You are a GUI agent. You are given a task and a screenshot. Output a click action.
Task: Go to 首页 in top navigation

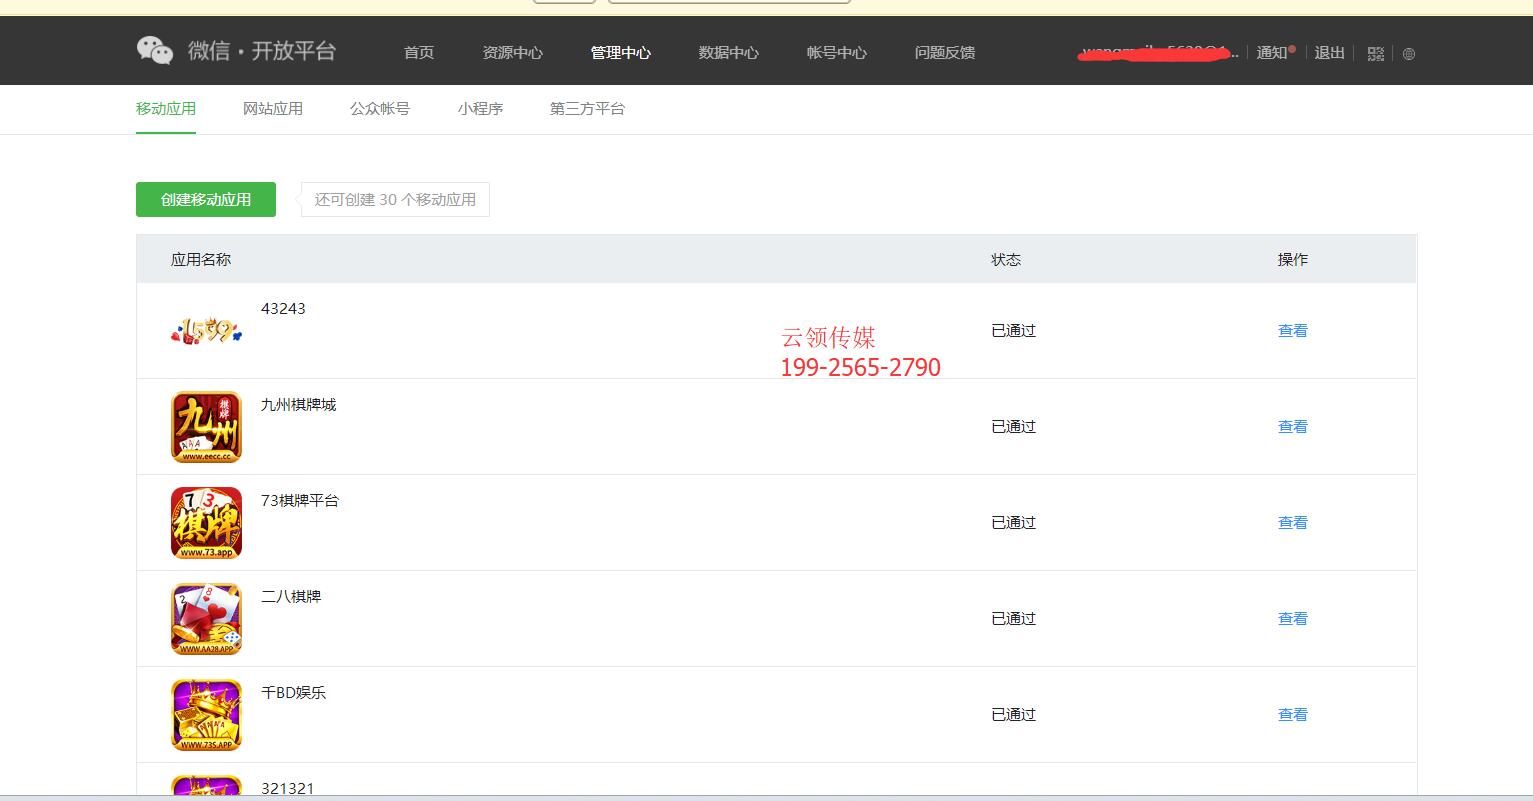click(419, 52)
